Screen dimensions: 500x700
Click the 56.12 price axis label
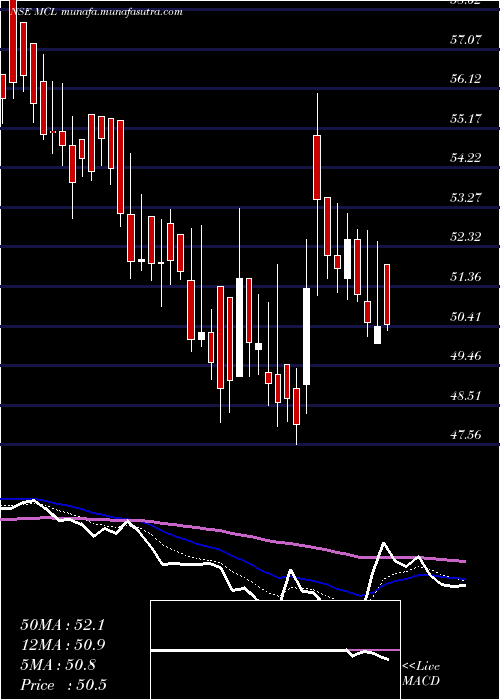point(465,79)
